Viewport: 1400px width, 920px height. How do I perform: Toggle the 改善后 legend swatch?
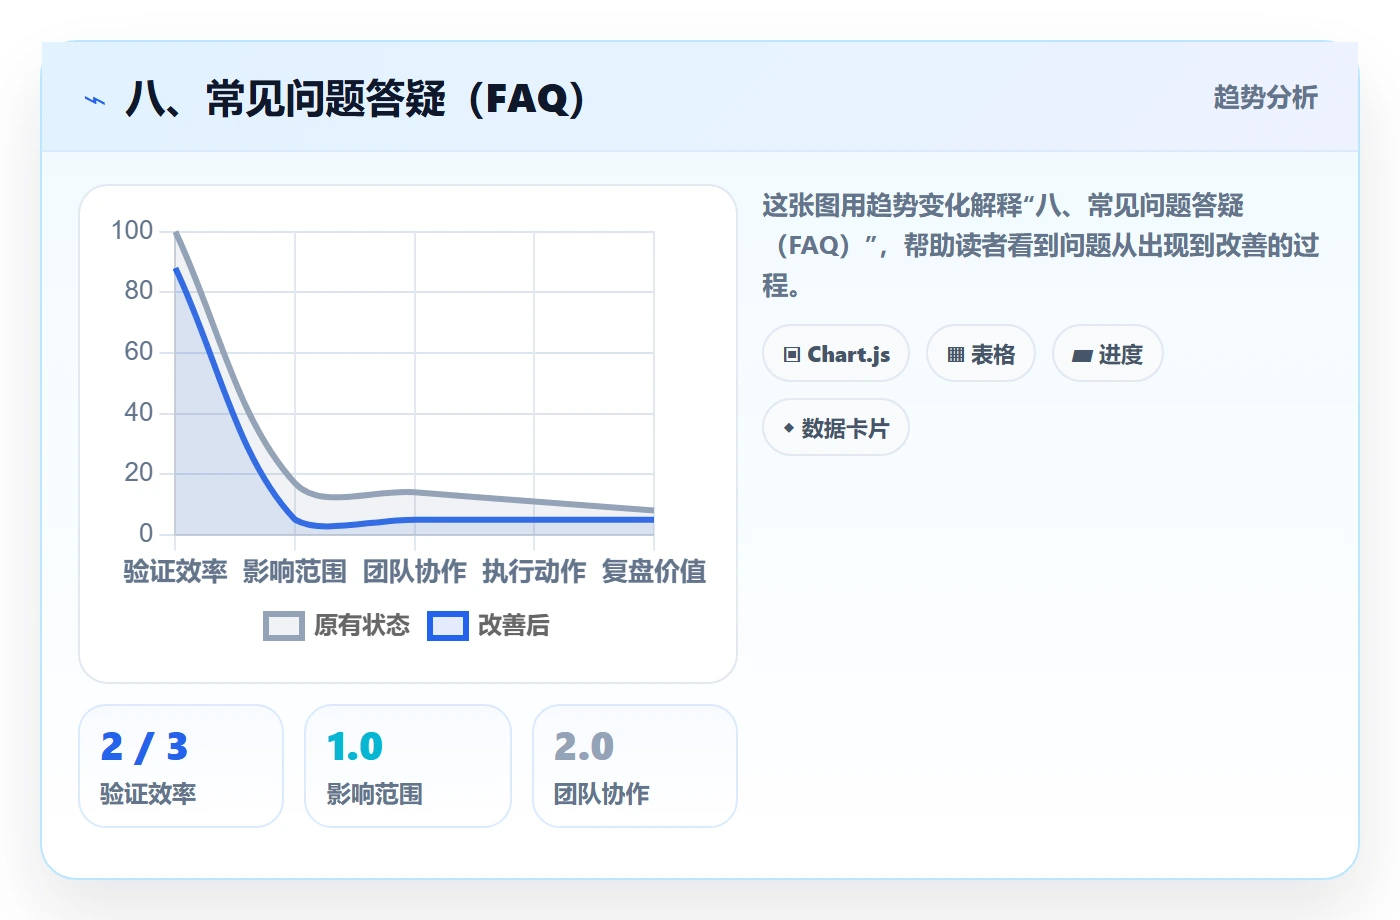(448, 626)
